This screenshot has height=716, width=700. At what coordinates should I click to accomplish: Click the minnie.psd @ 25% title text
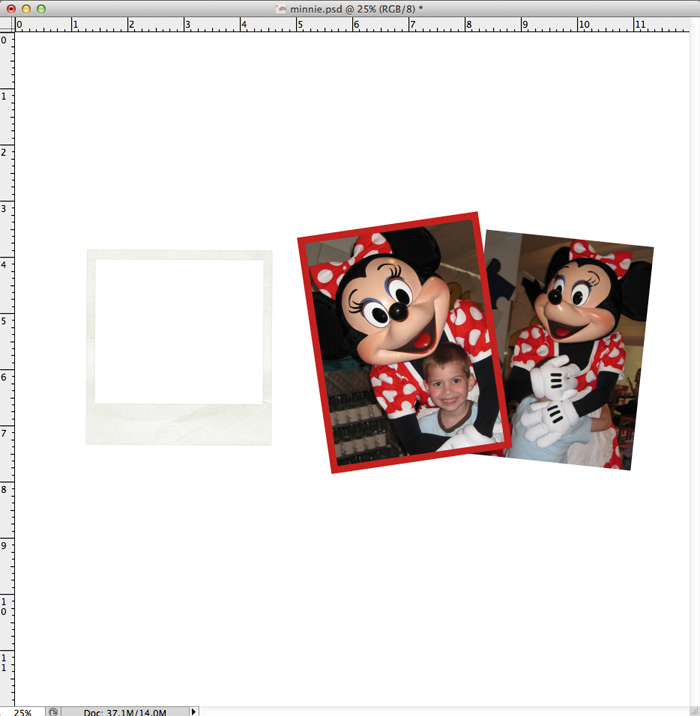(x=356, y=9)
